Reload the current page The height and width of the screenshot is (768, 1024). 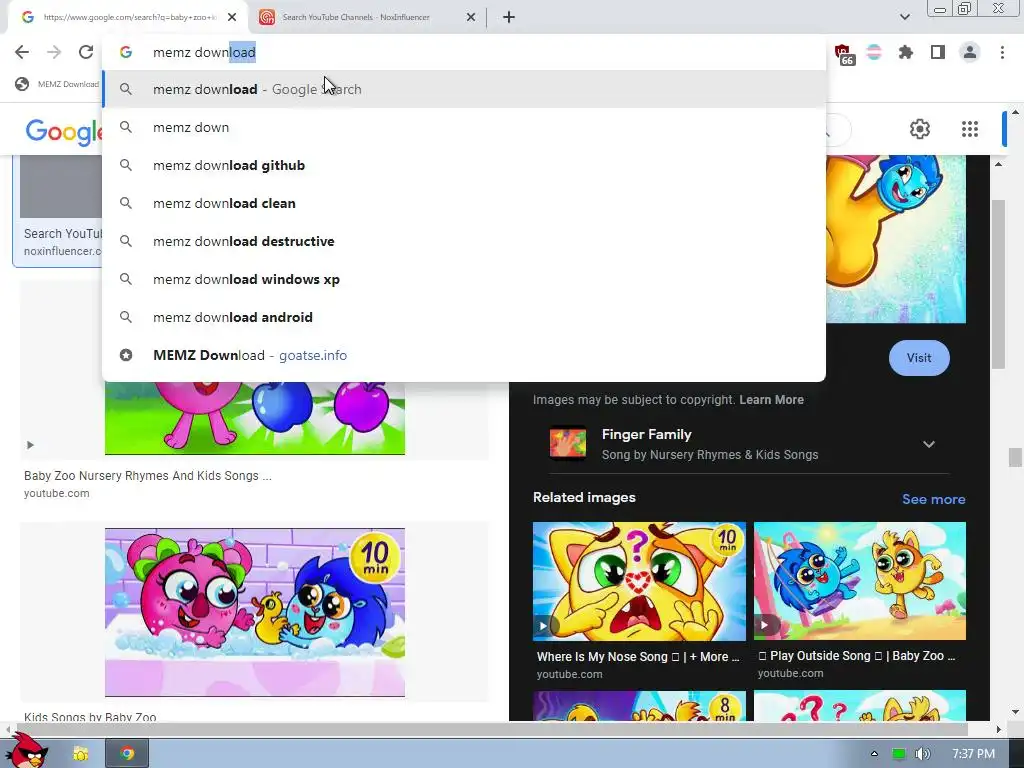[86, 52]
